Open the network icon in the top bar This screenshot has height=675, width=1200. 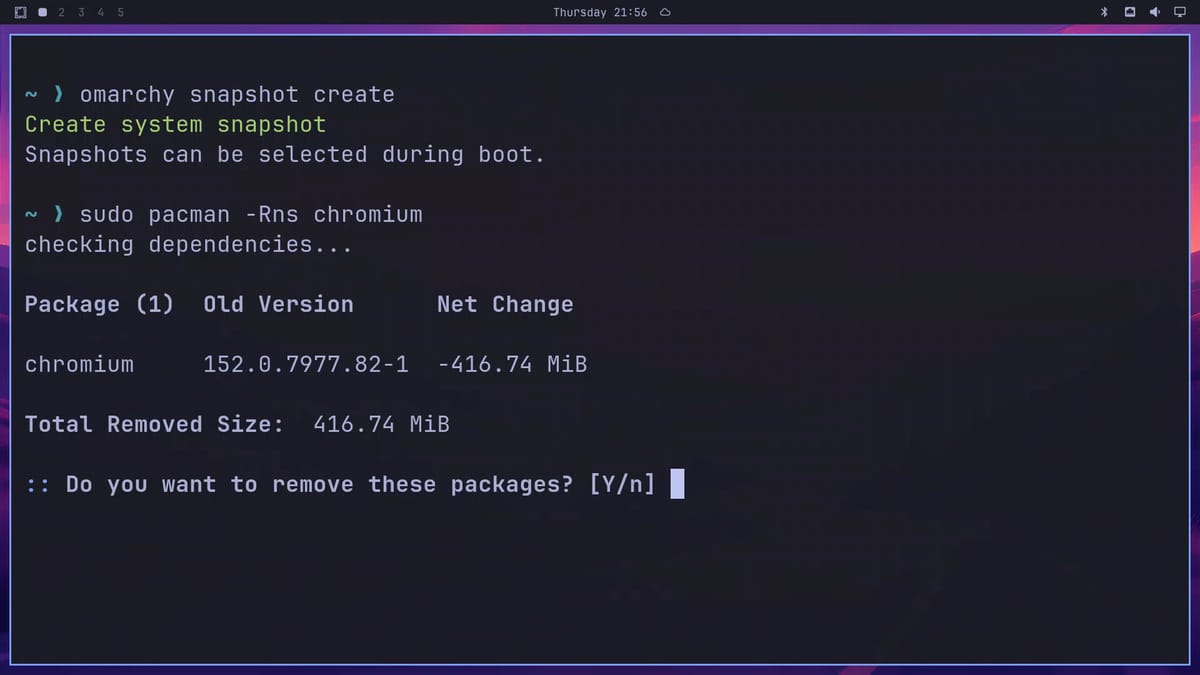pos(1129,12)
